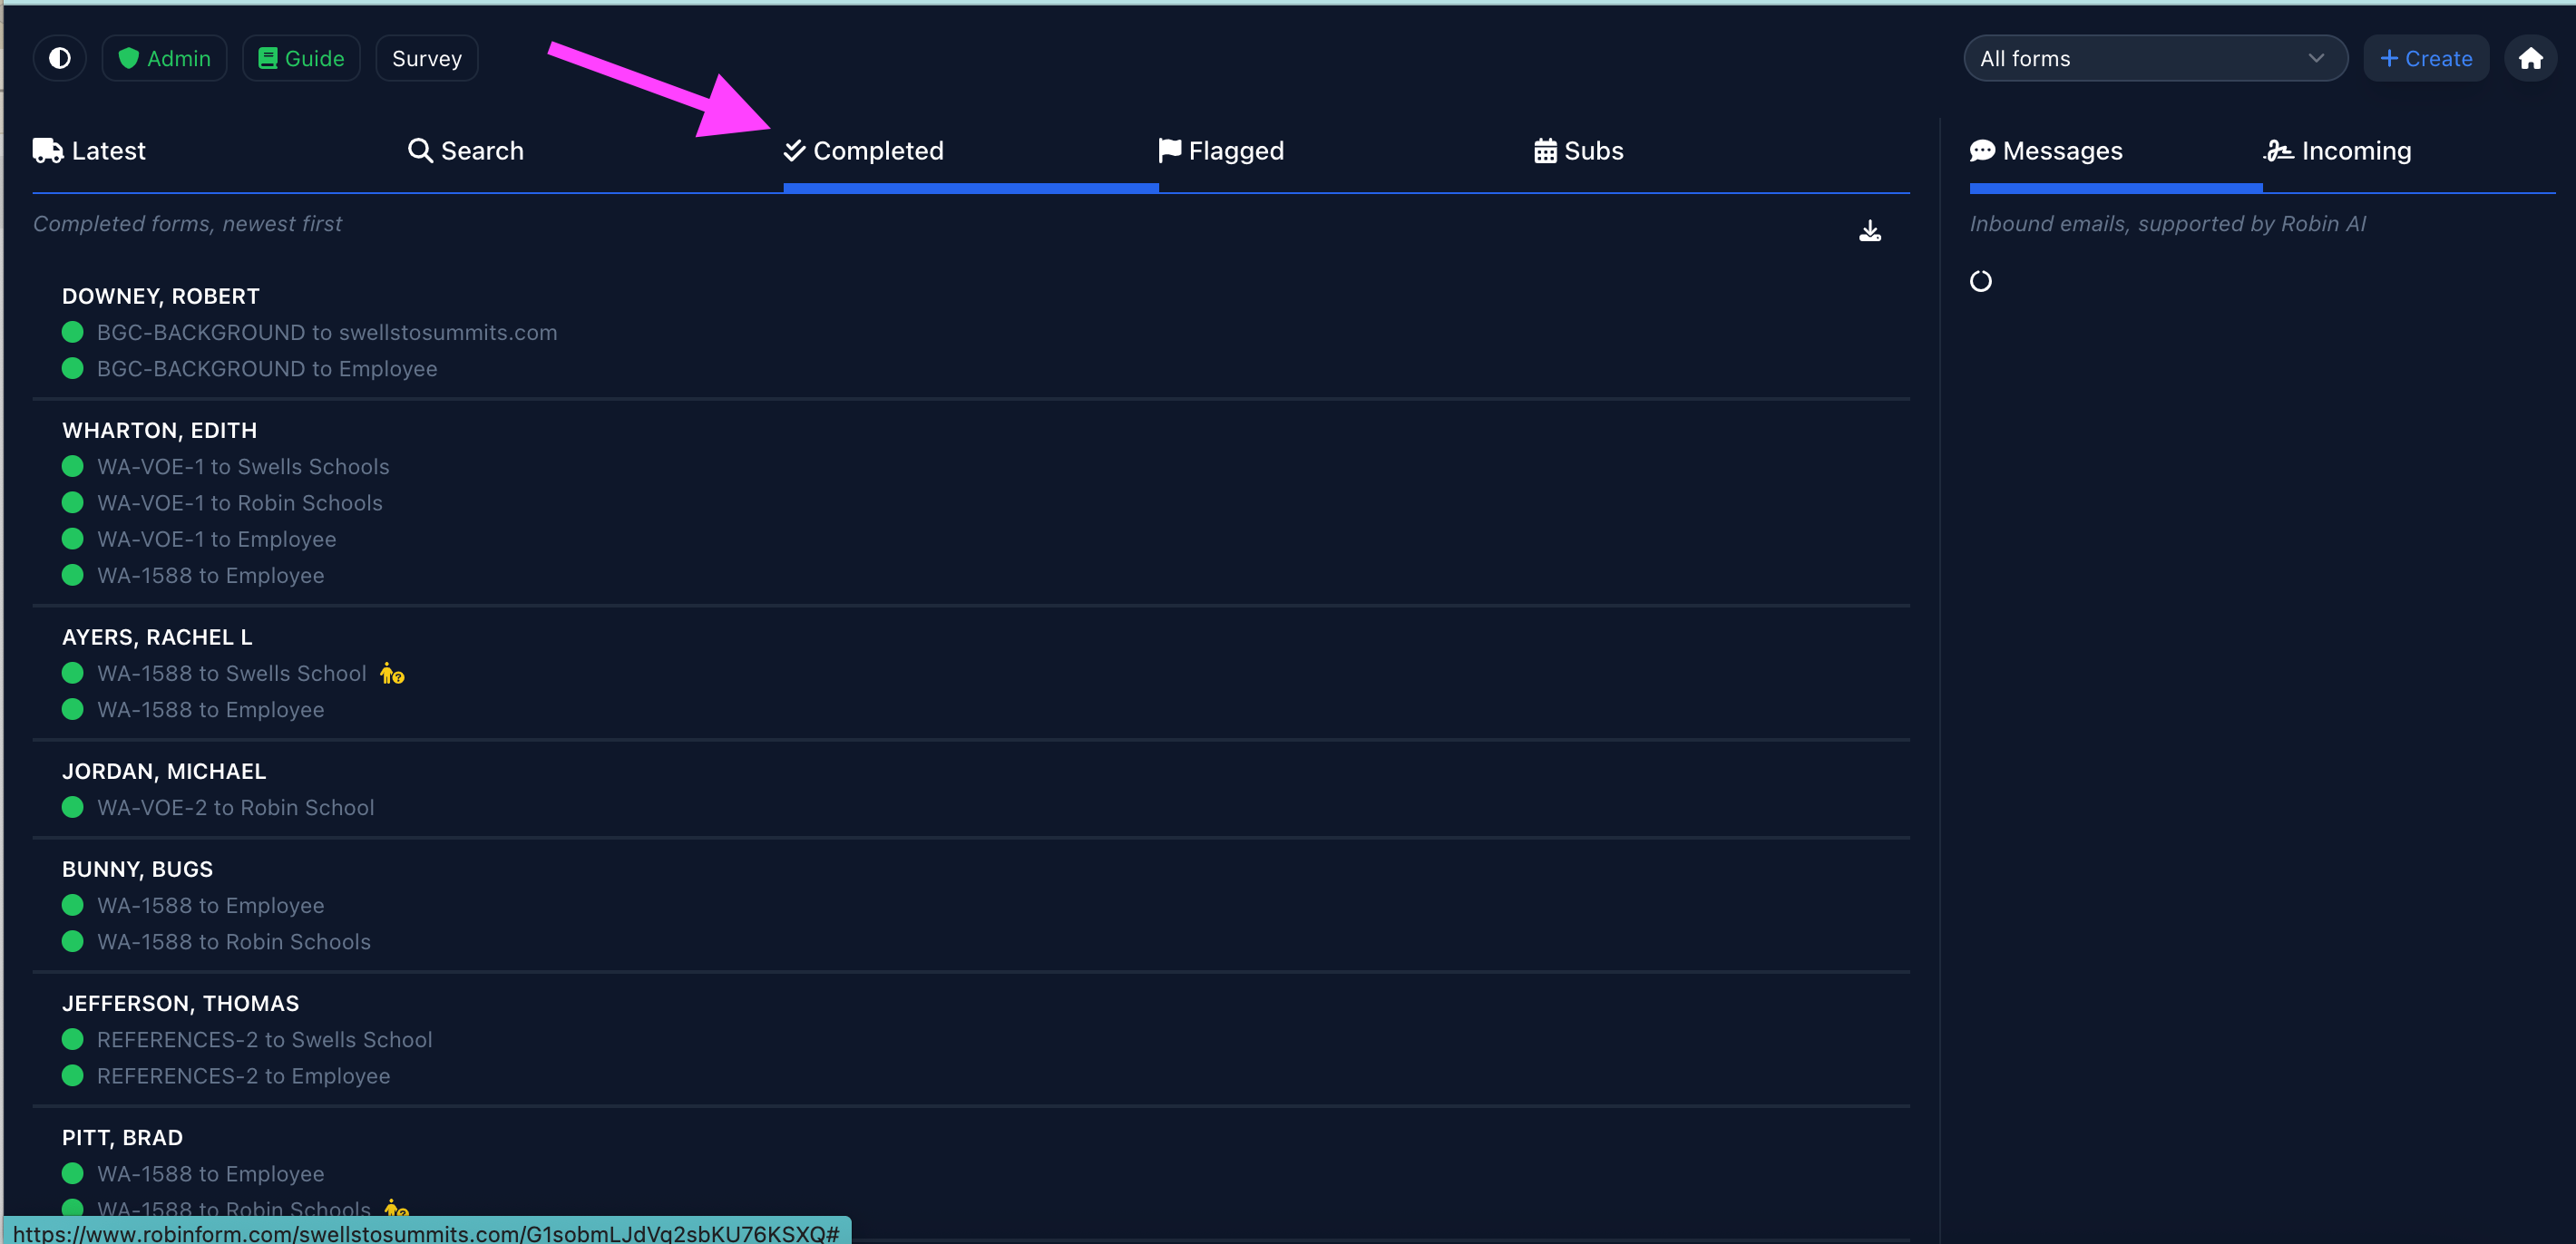The width and height of the screenshot is (2576, 1244).
Task: Open the Subs calendar tab
Action: click(x=1578, y=151)
